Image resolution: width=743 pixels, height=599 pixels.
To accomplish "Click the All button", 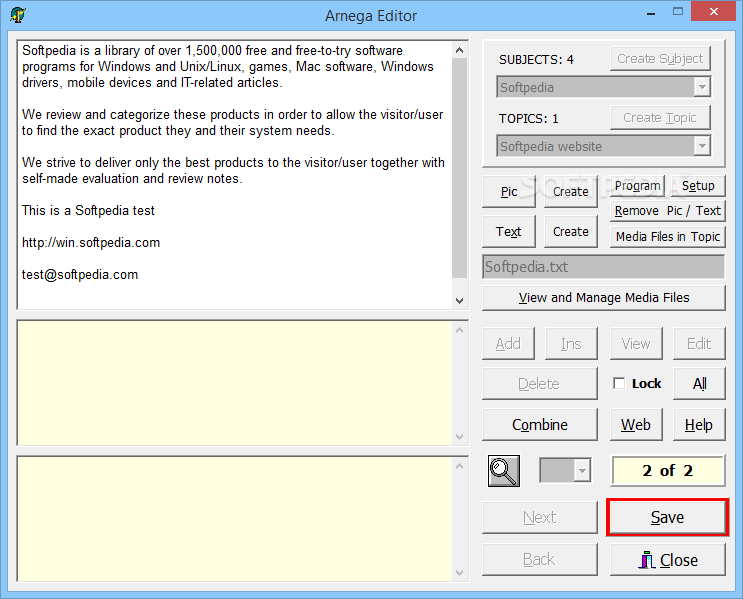I will click(699, 383).
